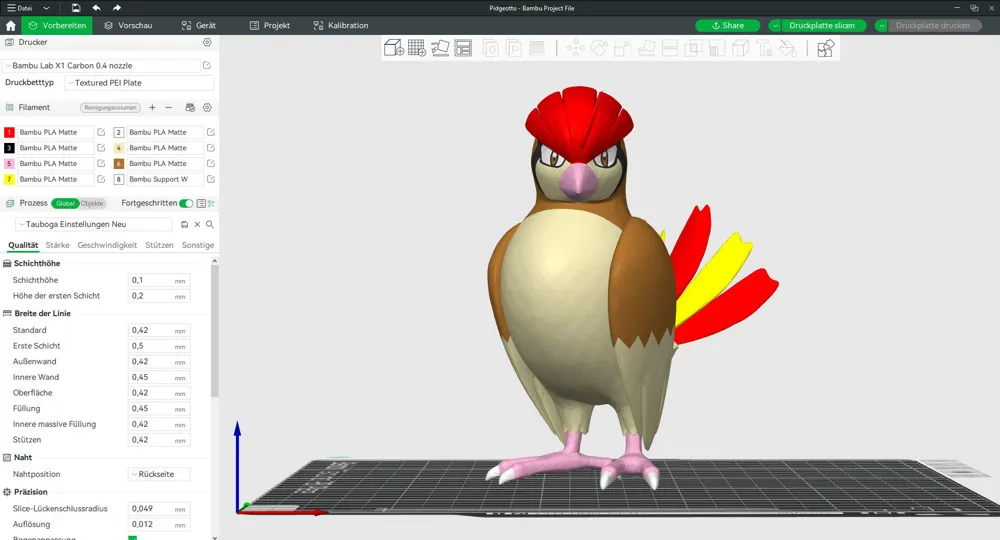Switch process scope to Objekte
Viewport: 1000px width, 540px height.
[x=92, y=203]
